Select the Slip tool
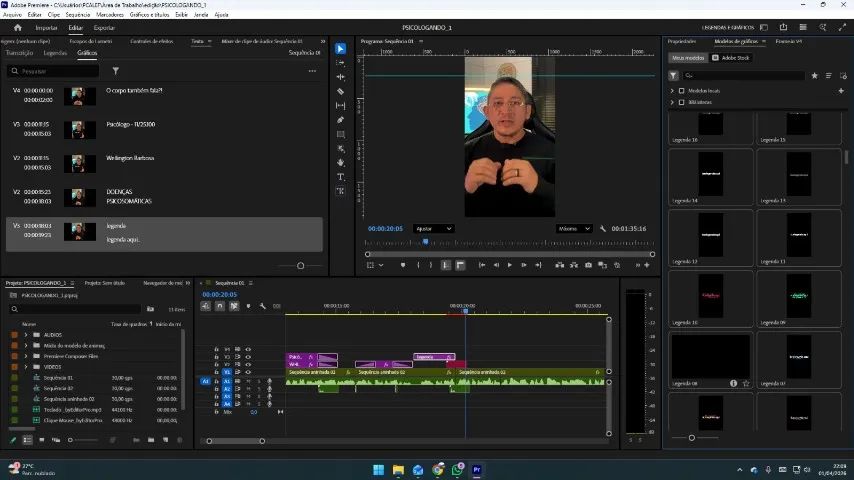The height and width of the screenshot is (480, 854). click(x=340, y=105)
